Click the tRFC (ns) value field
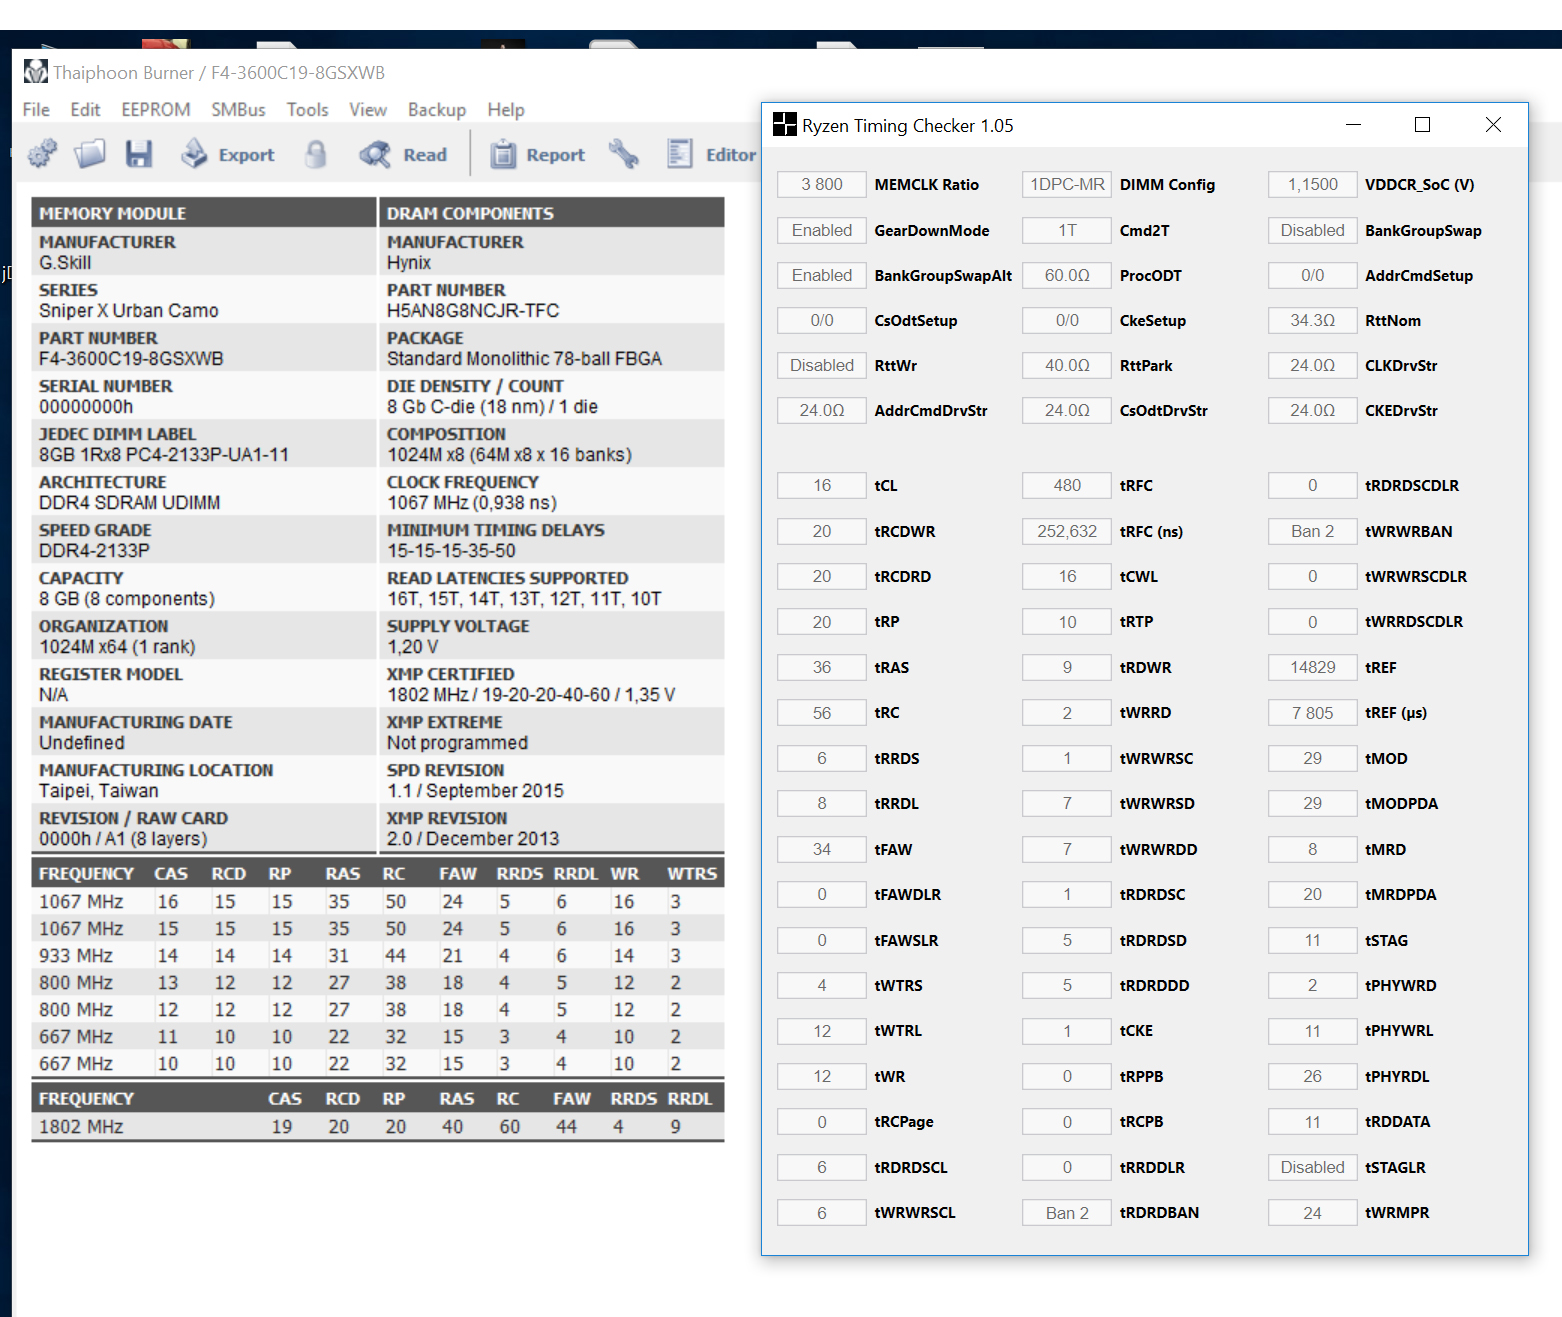Image resolution: width=1562 pixels, height=1317 pixels. coord(1067,531)
